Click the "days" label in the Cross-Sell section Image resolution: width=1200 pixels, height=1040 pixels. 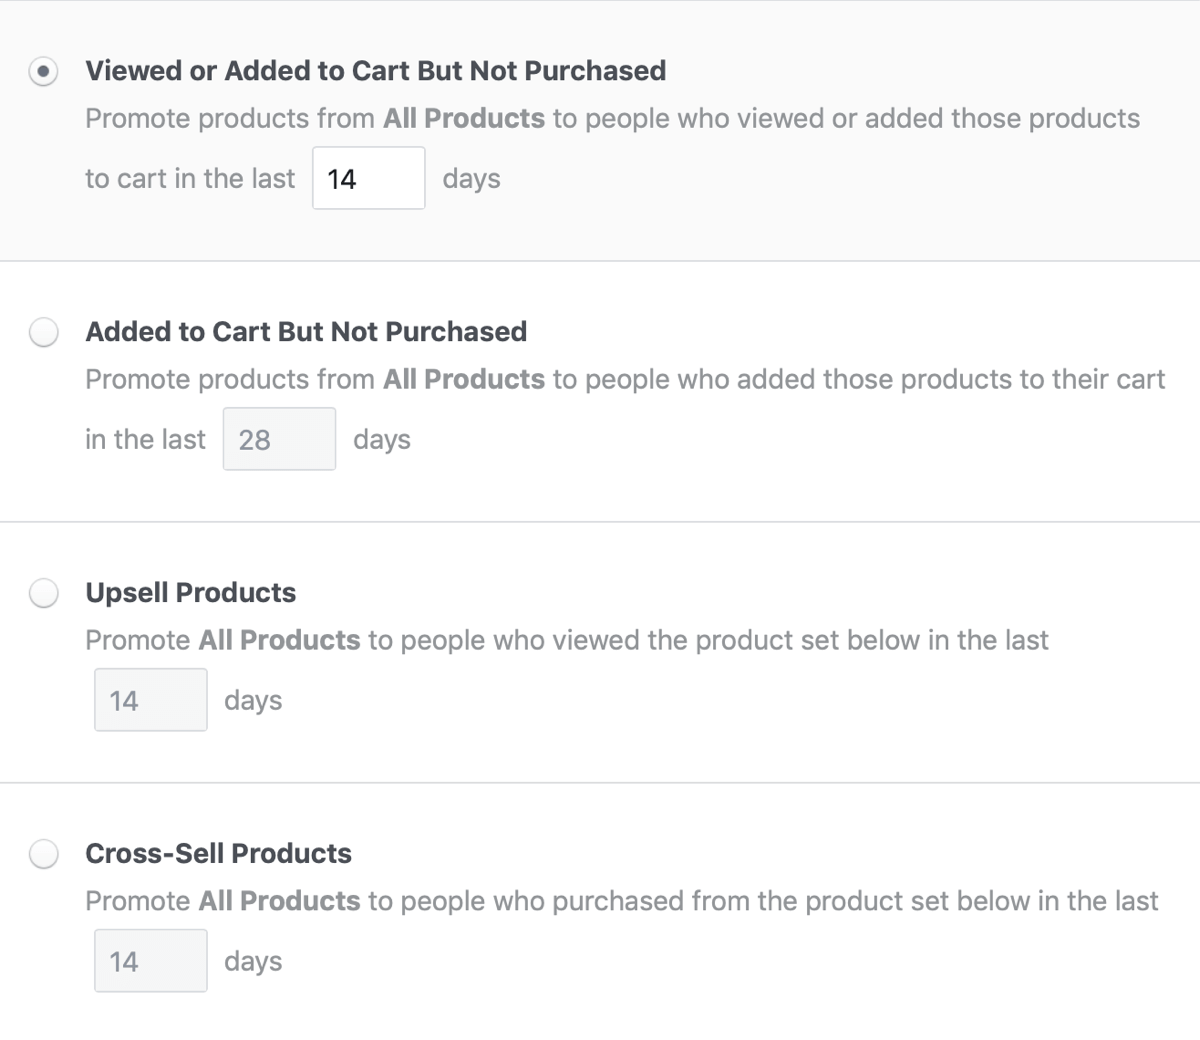[x=253, y=962]
